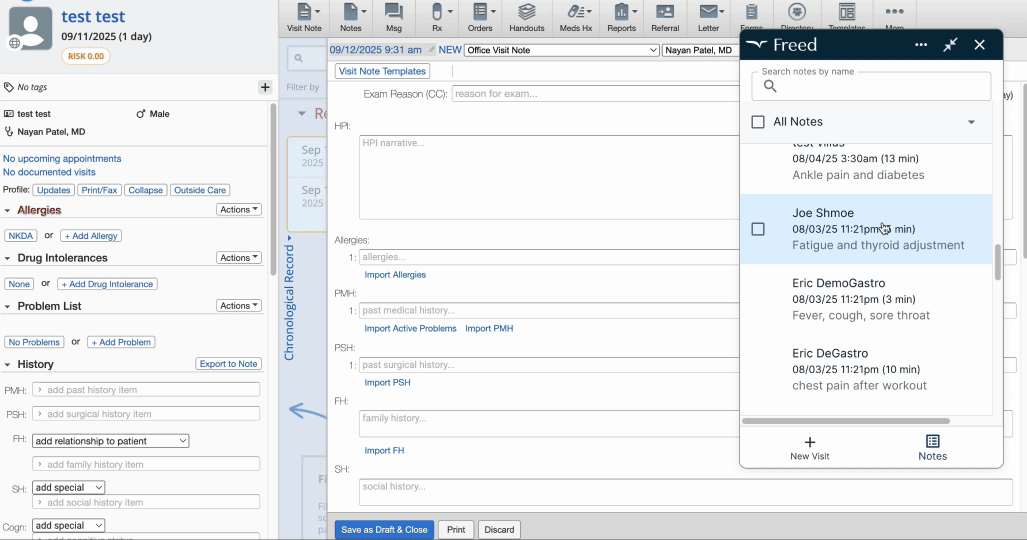Check the Joe Shmoe note checkbox

[x=758, y=229]
